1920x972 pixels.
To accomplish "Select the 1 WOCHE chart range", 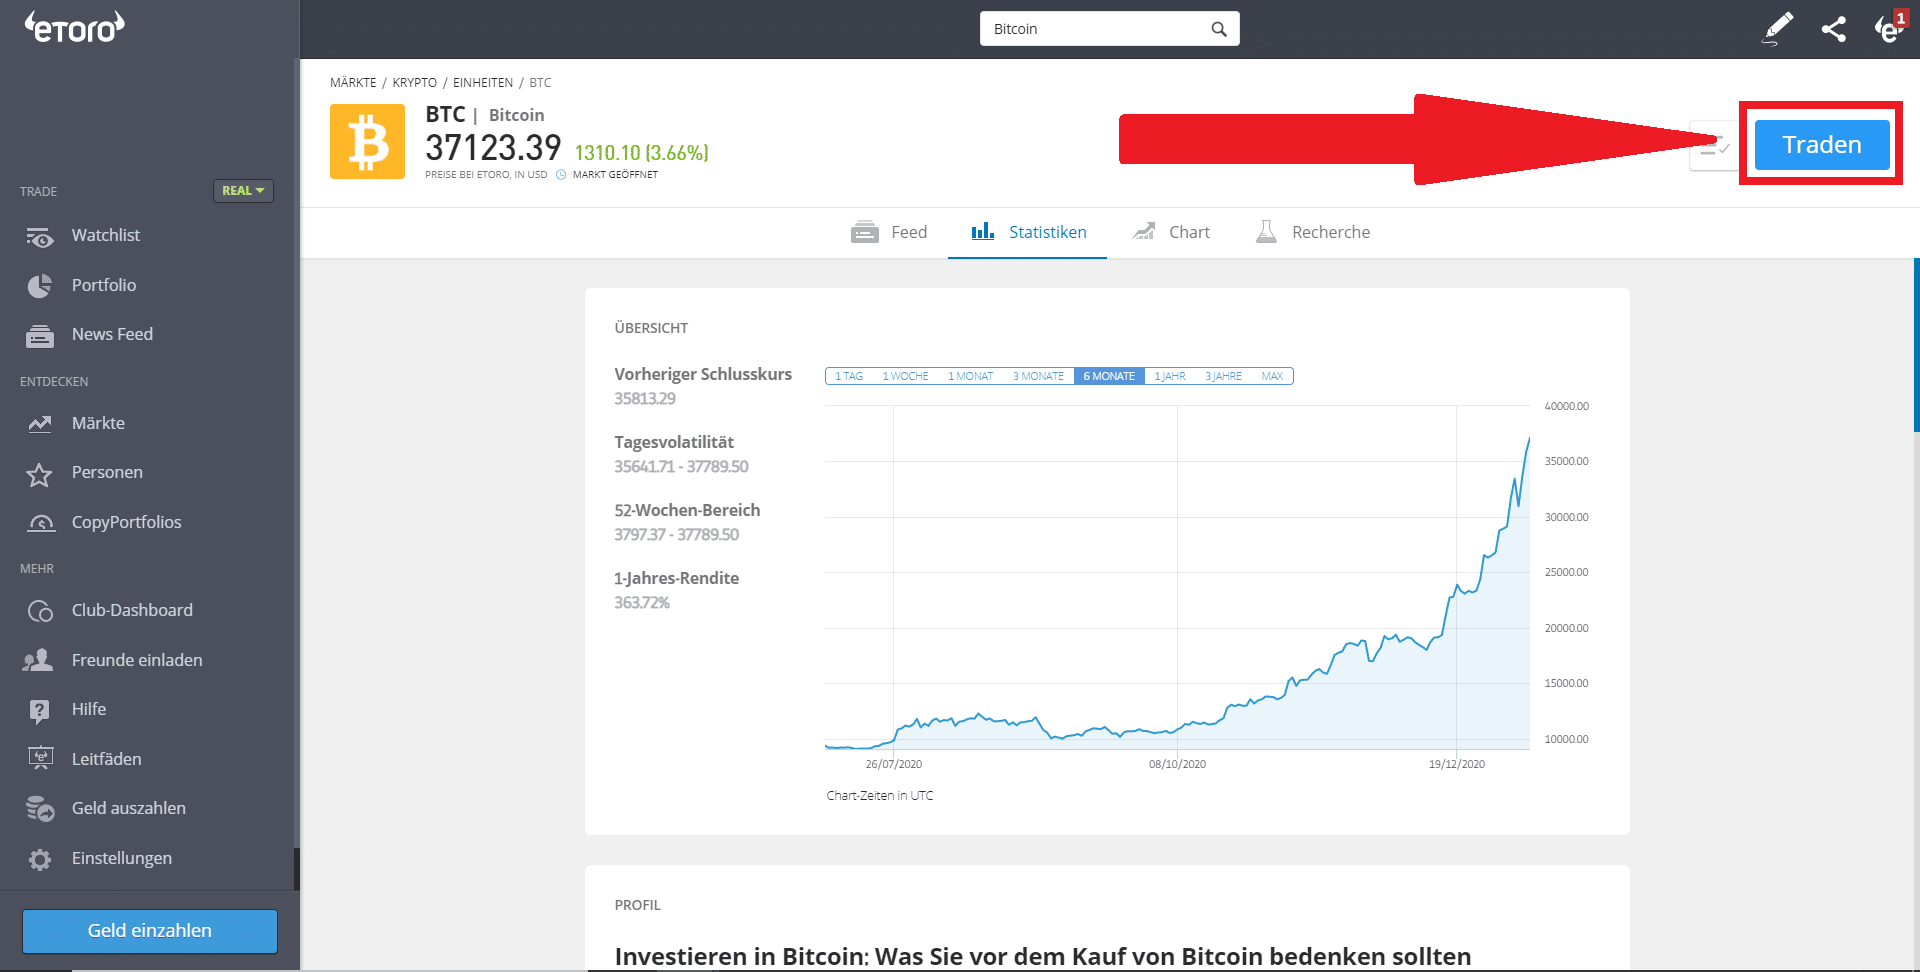I will pos(905,377).
